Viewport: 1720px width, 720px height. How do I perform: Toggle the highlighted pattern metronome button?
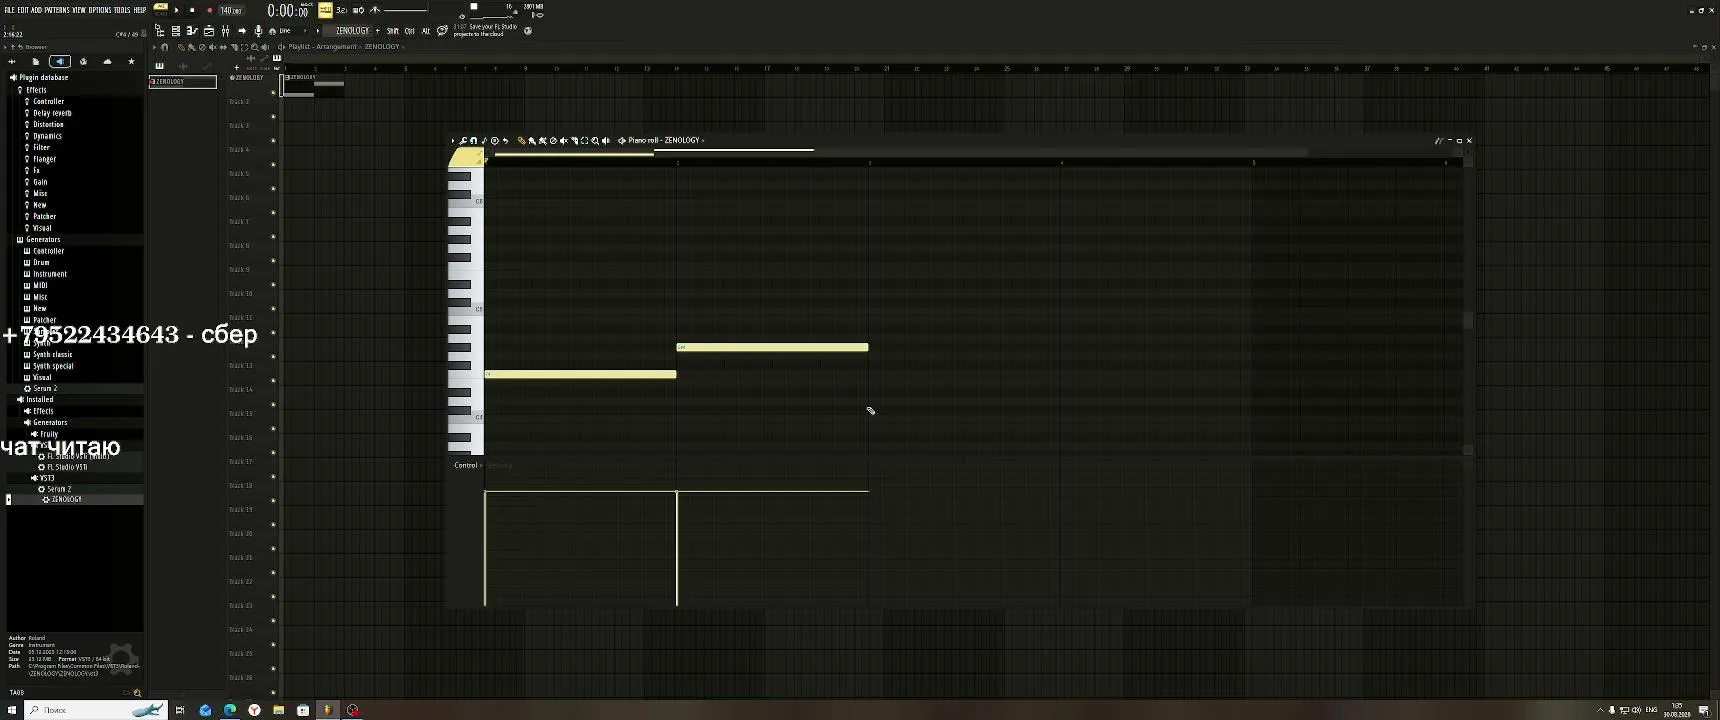pyautogui.click(x=325, y=10)
